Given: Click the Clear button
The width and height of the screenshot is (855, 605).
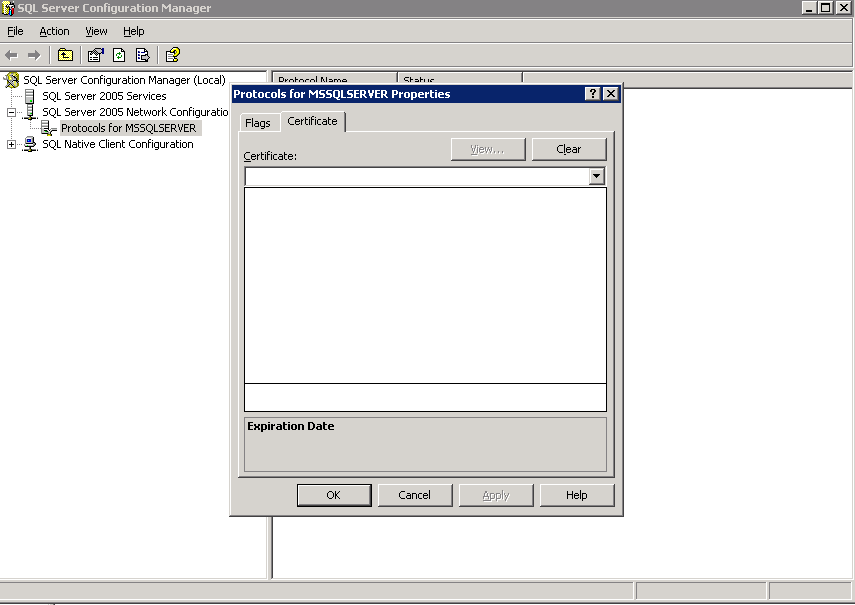Looking at the screenshot, I should coord(569,148).
